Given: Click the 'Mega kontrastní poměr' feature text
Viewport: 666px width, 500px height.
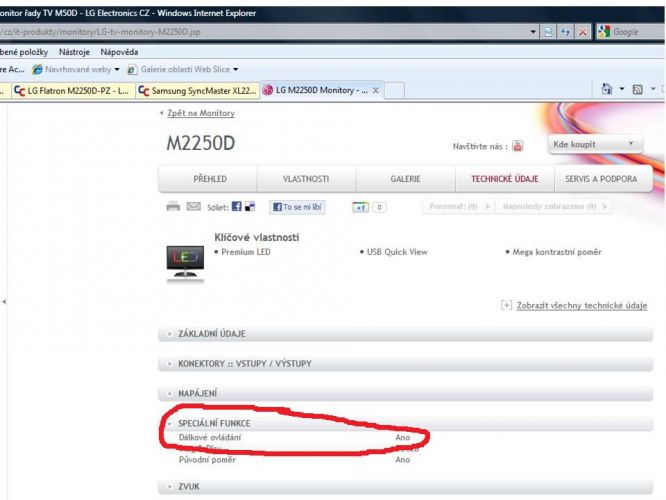Looking at the screenshot, I should pyautogui.click(x=557, y=252).
